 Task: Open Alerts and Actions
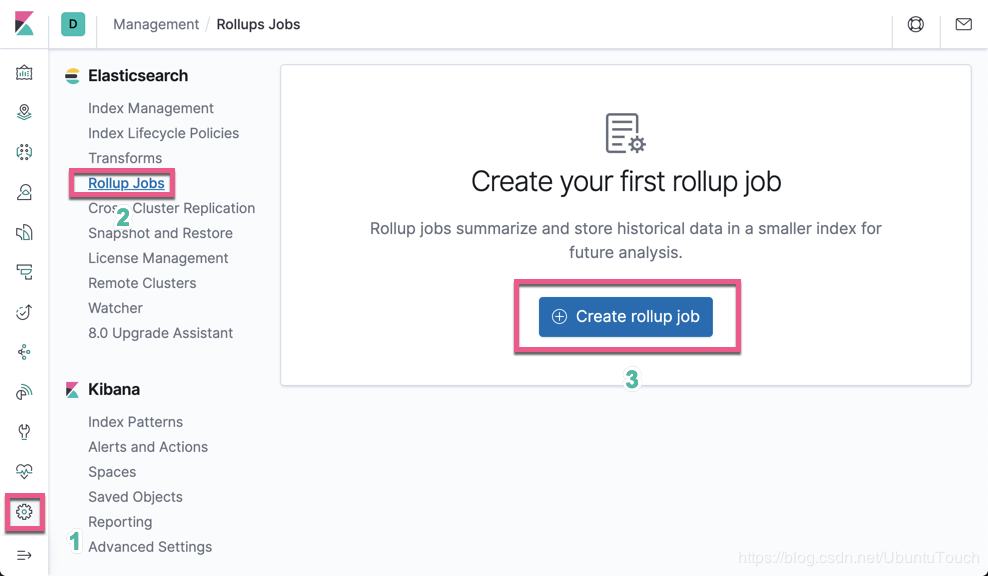147,447
